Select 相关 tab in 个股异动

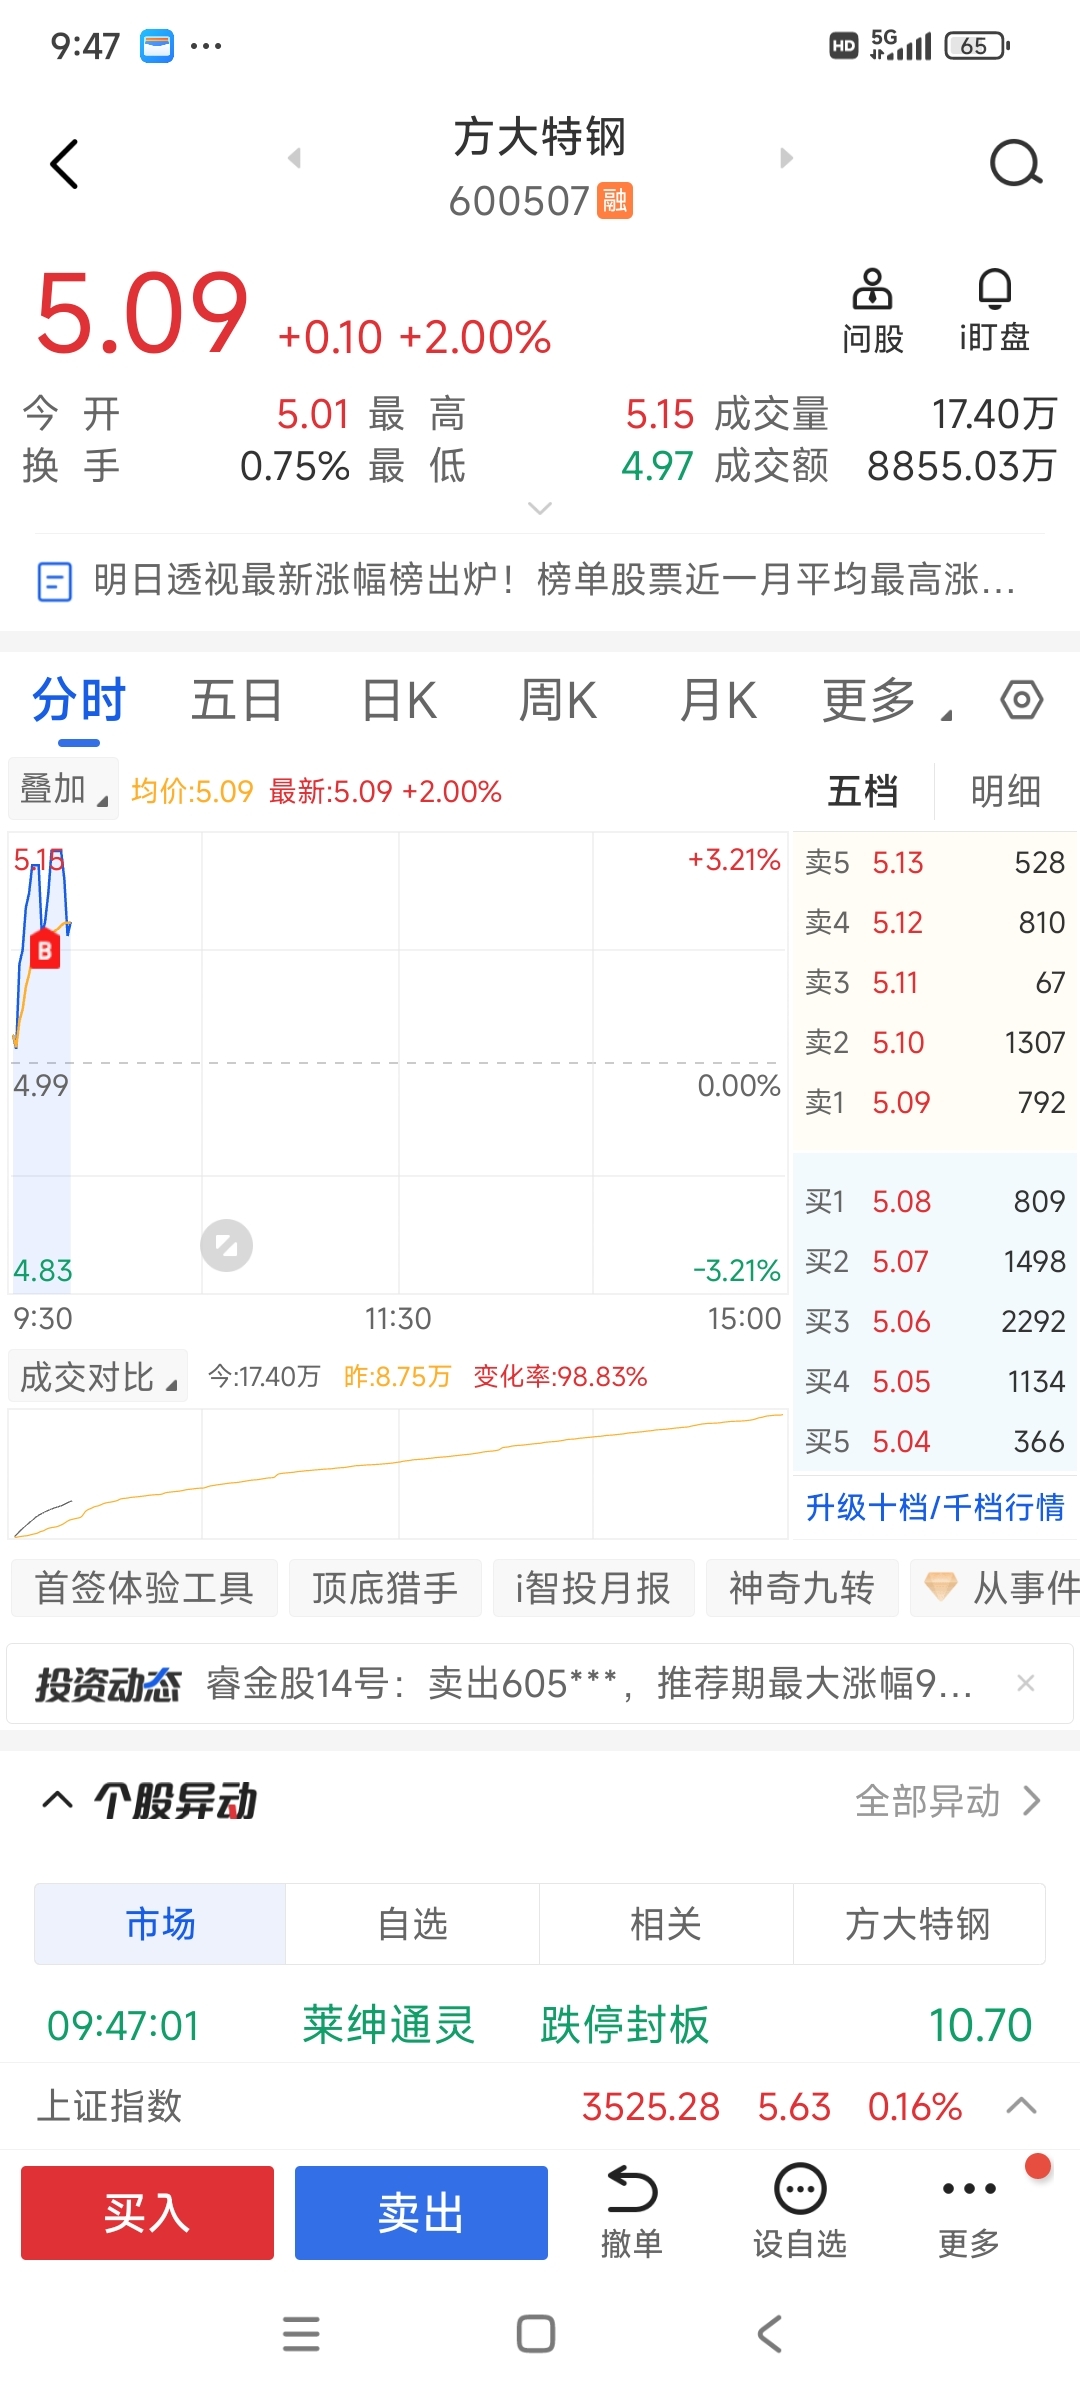tap(666, 1924)
